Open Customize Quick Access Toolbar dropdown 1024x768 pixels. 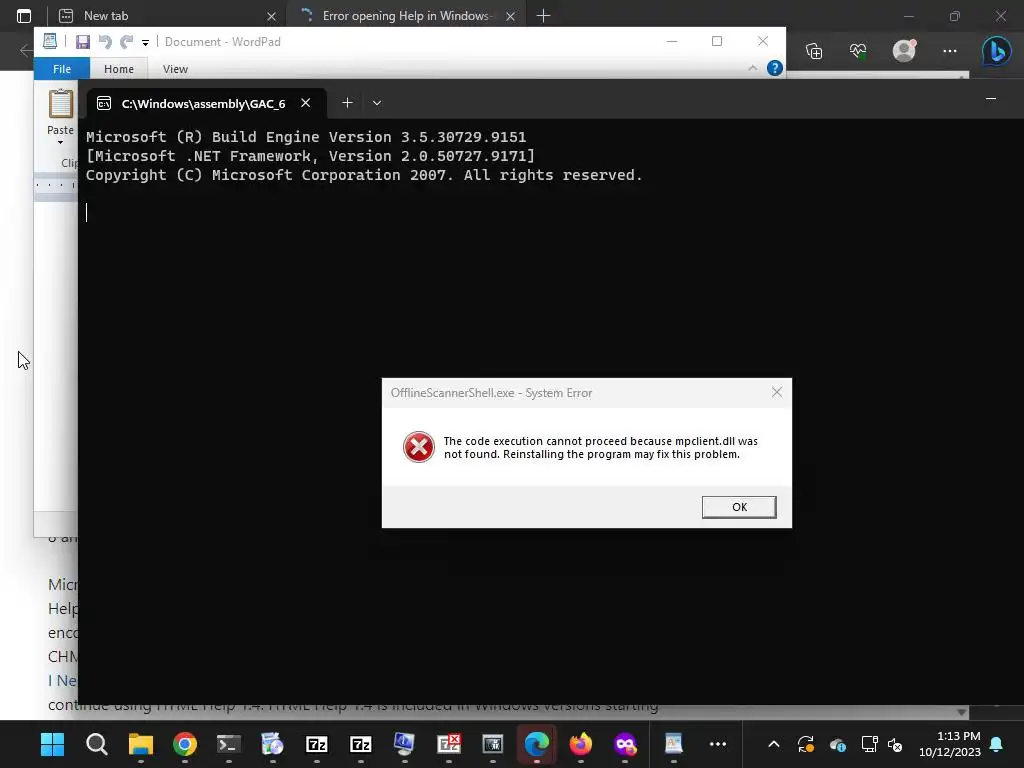(145, 42)
